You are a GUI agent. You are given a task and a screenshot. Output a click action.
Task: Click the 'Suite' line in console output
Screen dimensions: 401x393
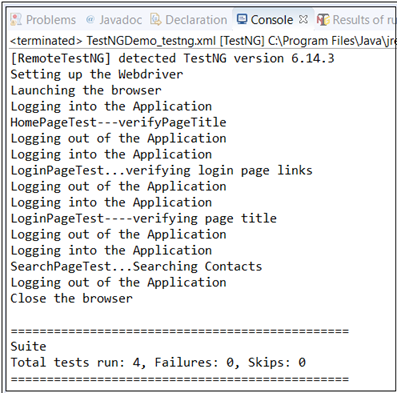28,346
